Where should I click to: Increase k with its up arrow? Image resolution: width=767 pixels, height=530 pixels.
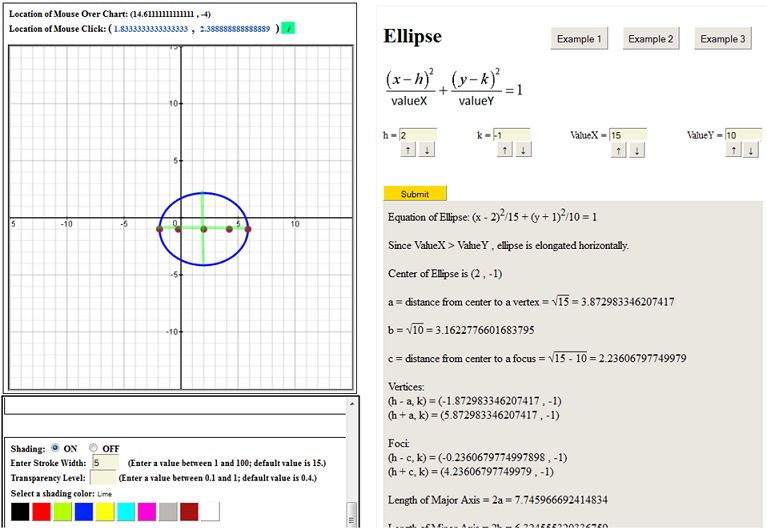coord(505,150)
